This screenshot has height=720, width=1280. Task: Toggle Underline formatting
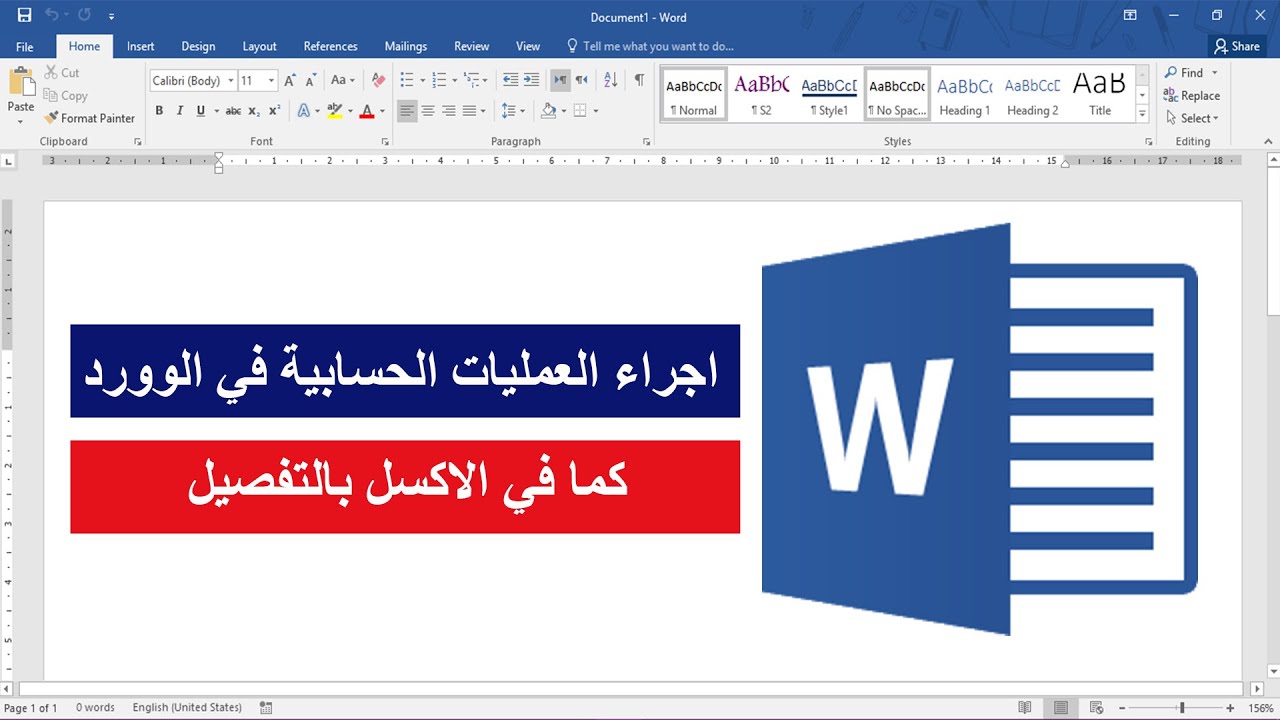(201, 111)
